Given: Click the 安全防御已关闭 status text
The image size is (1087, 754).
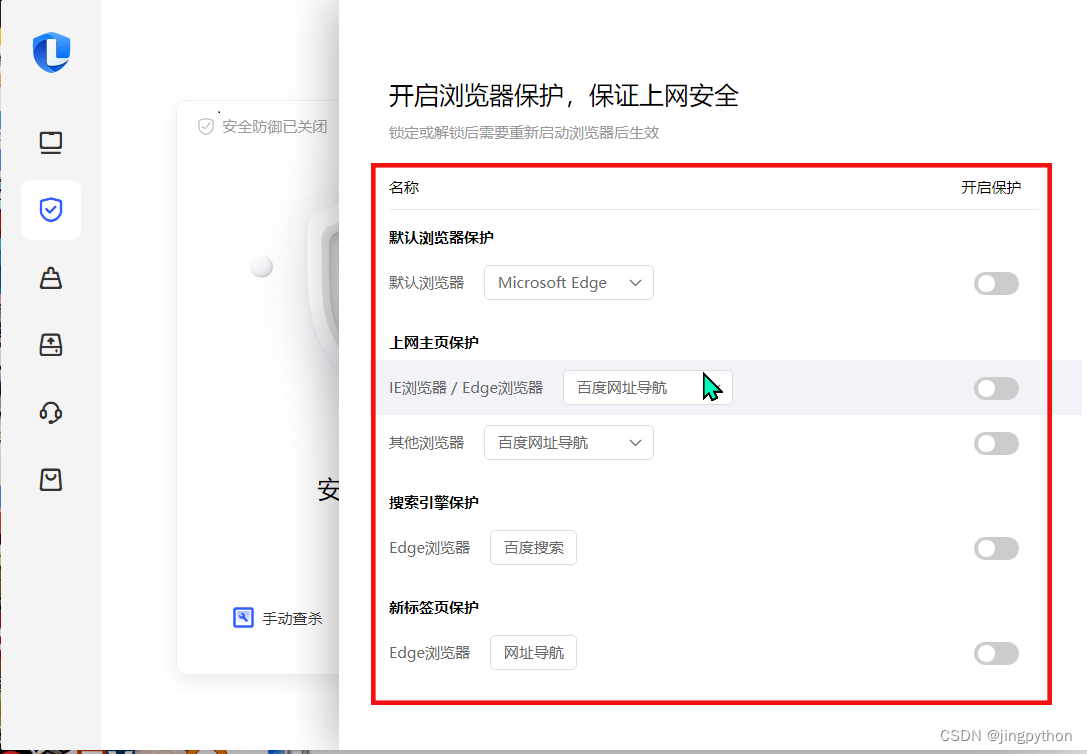Looking at the screenshot, I should 275,127.
